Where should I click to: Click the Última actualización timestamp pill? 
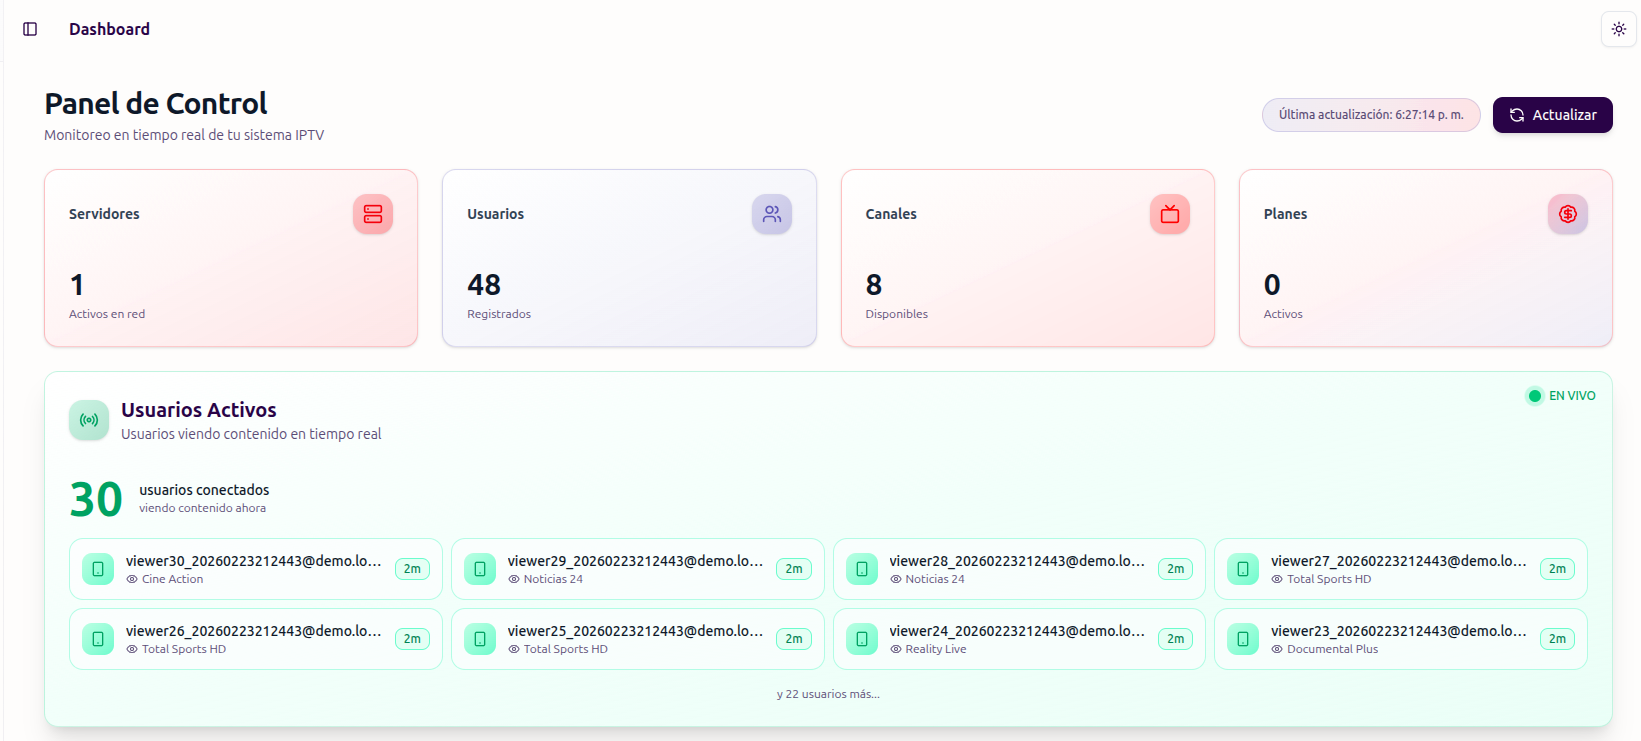tap(1371, 115)
